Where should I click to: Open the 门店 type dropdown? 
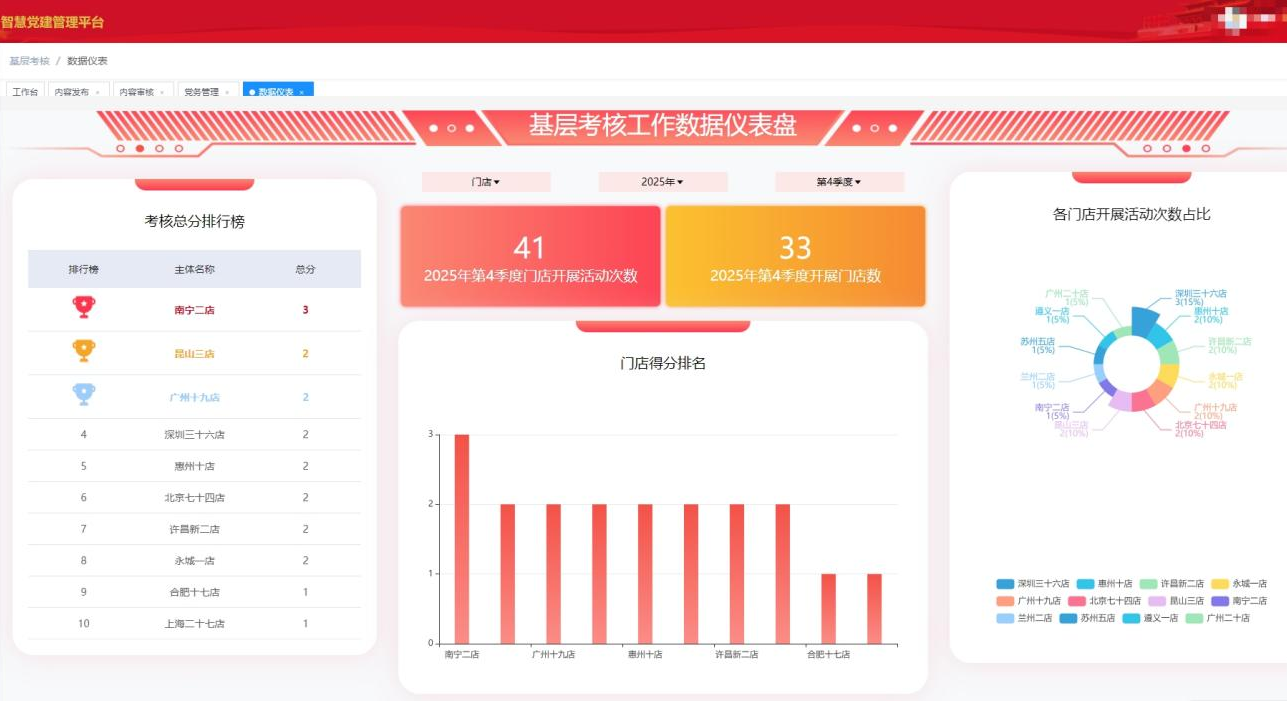point(486,182)
